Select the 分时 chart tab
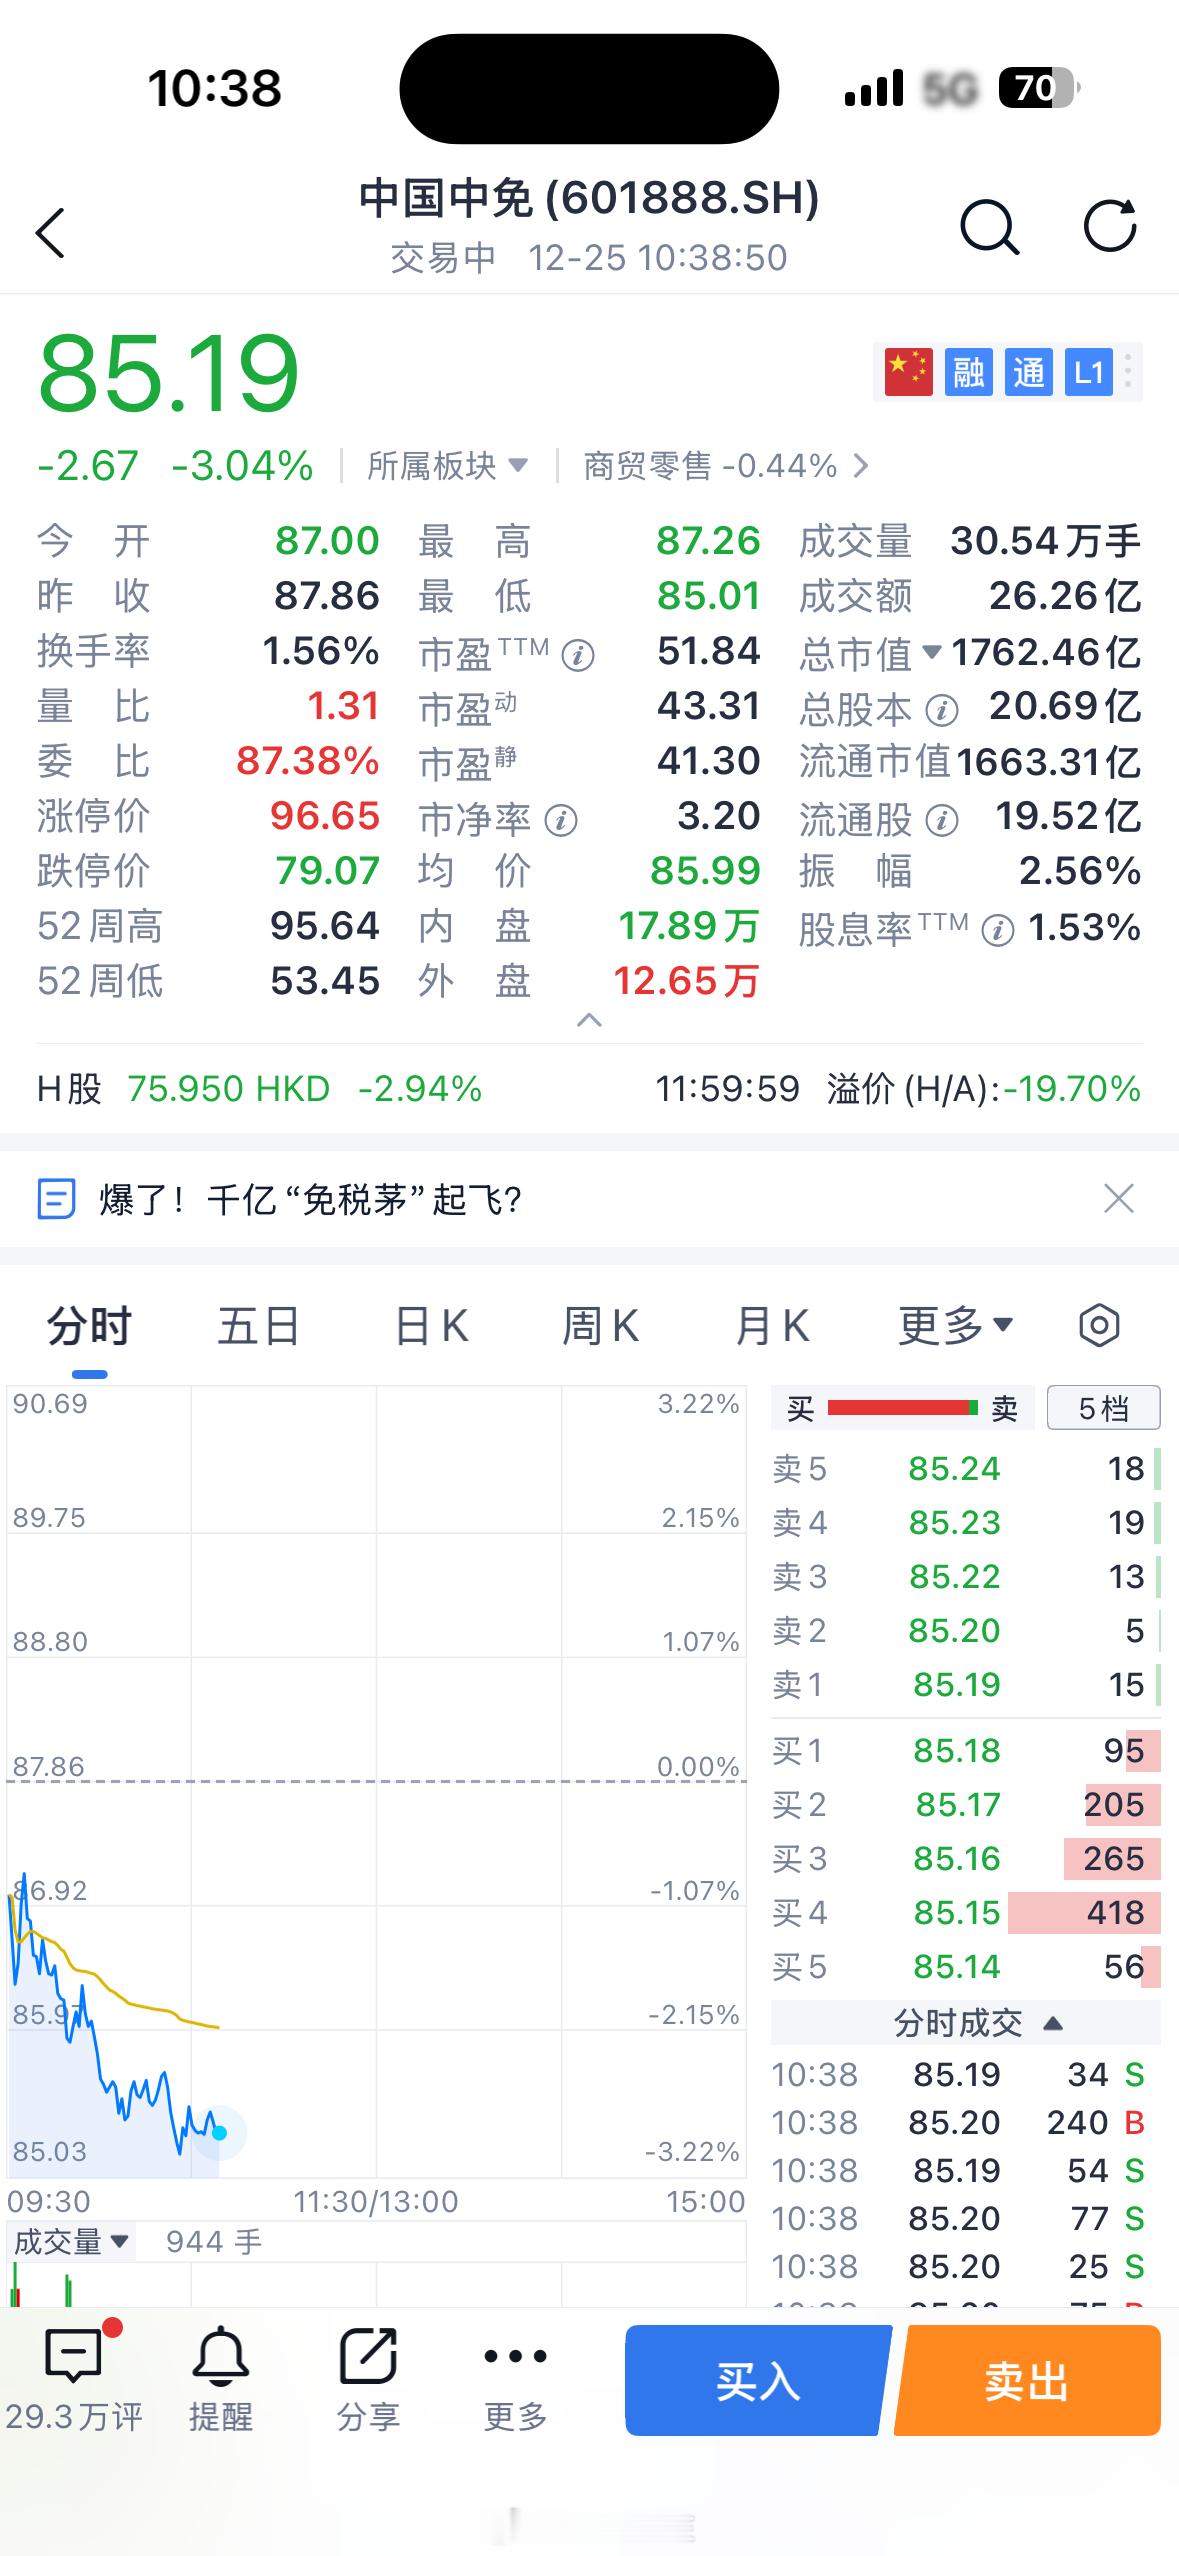Screen dimensions: 1179x2556 point(89,1326)
